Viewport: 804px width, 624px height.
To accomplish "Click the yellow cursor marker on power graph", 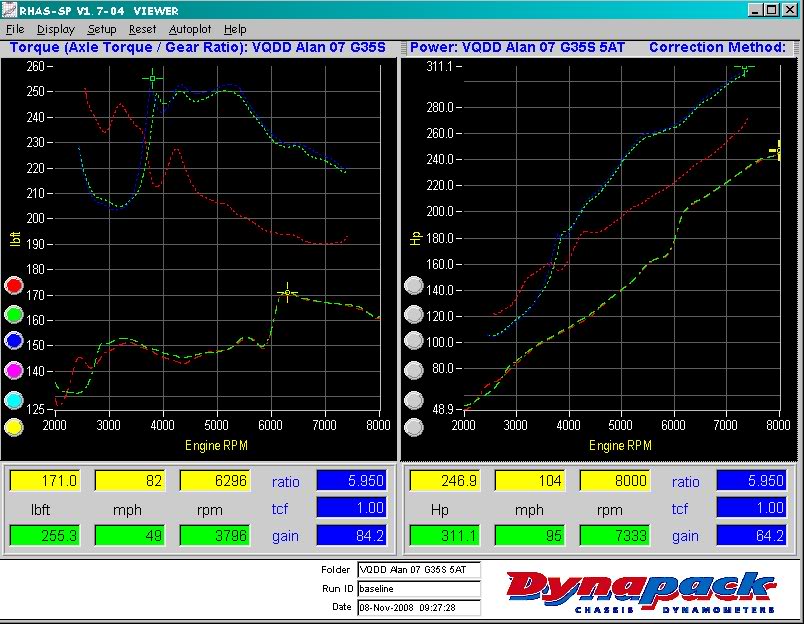I will [x=778, y=150].
